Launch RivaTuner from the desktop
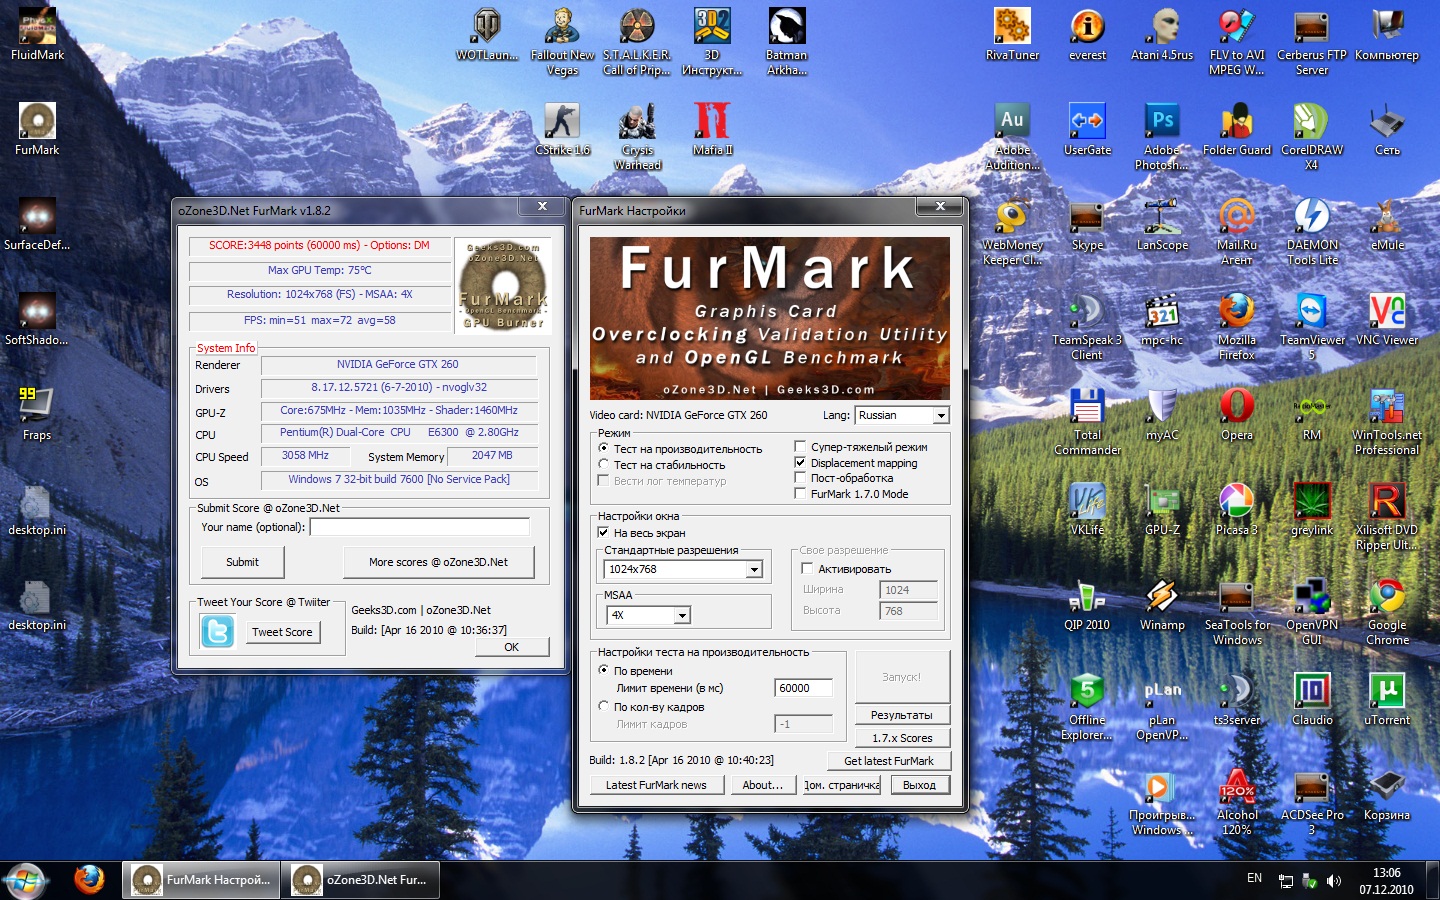The image size is (1440, 900). (x=1012, y=28)
